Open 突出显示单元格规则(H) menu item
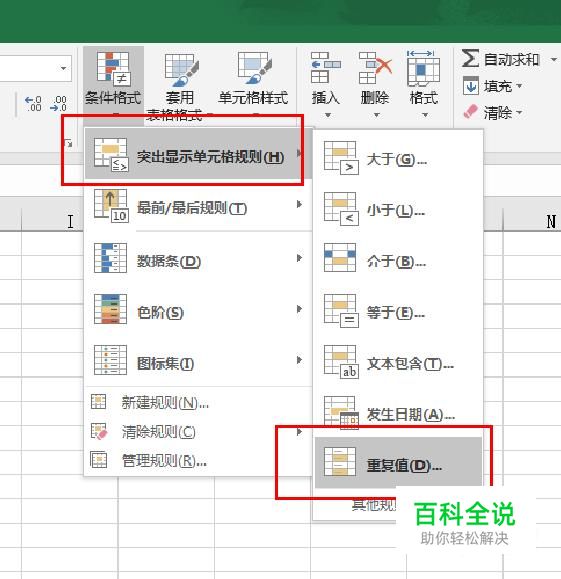 tap(198, 154)
